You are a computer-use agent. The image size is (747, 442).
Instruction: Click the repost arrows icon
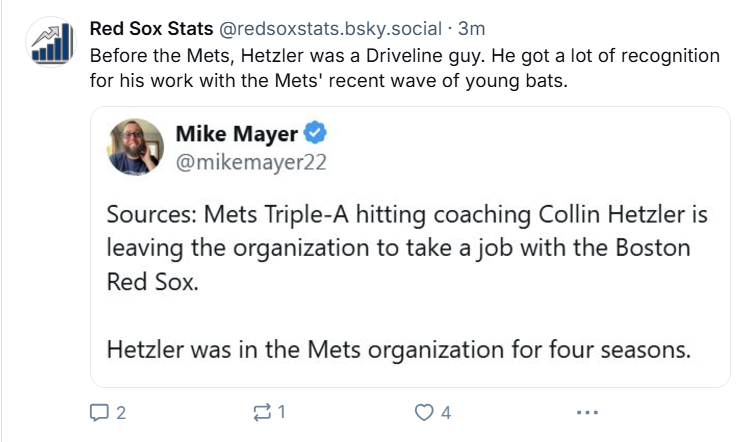click(x=263, y=412)
